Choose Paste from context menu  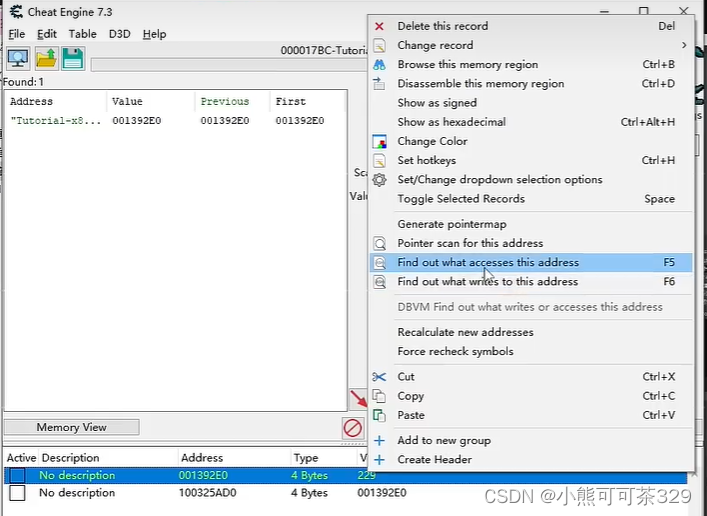tap(531, 415)
